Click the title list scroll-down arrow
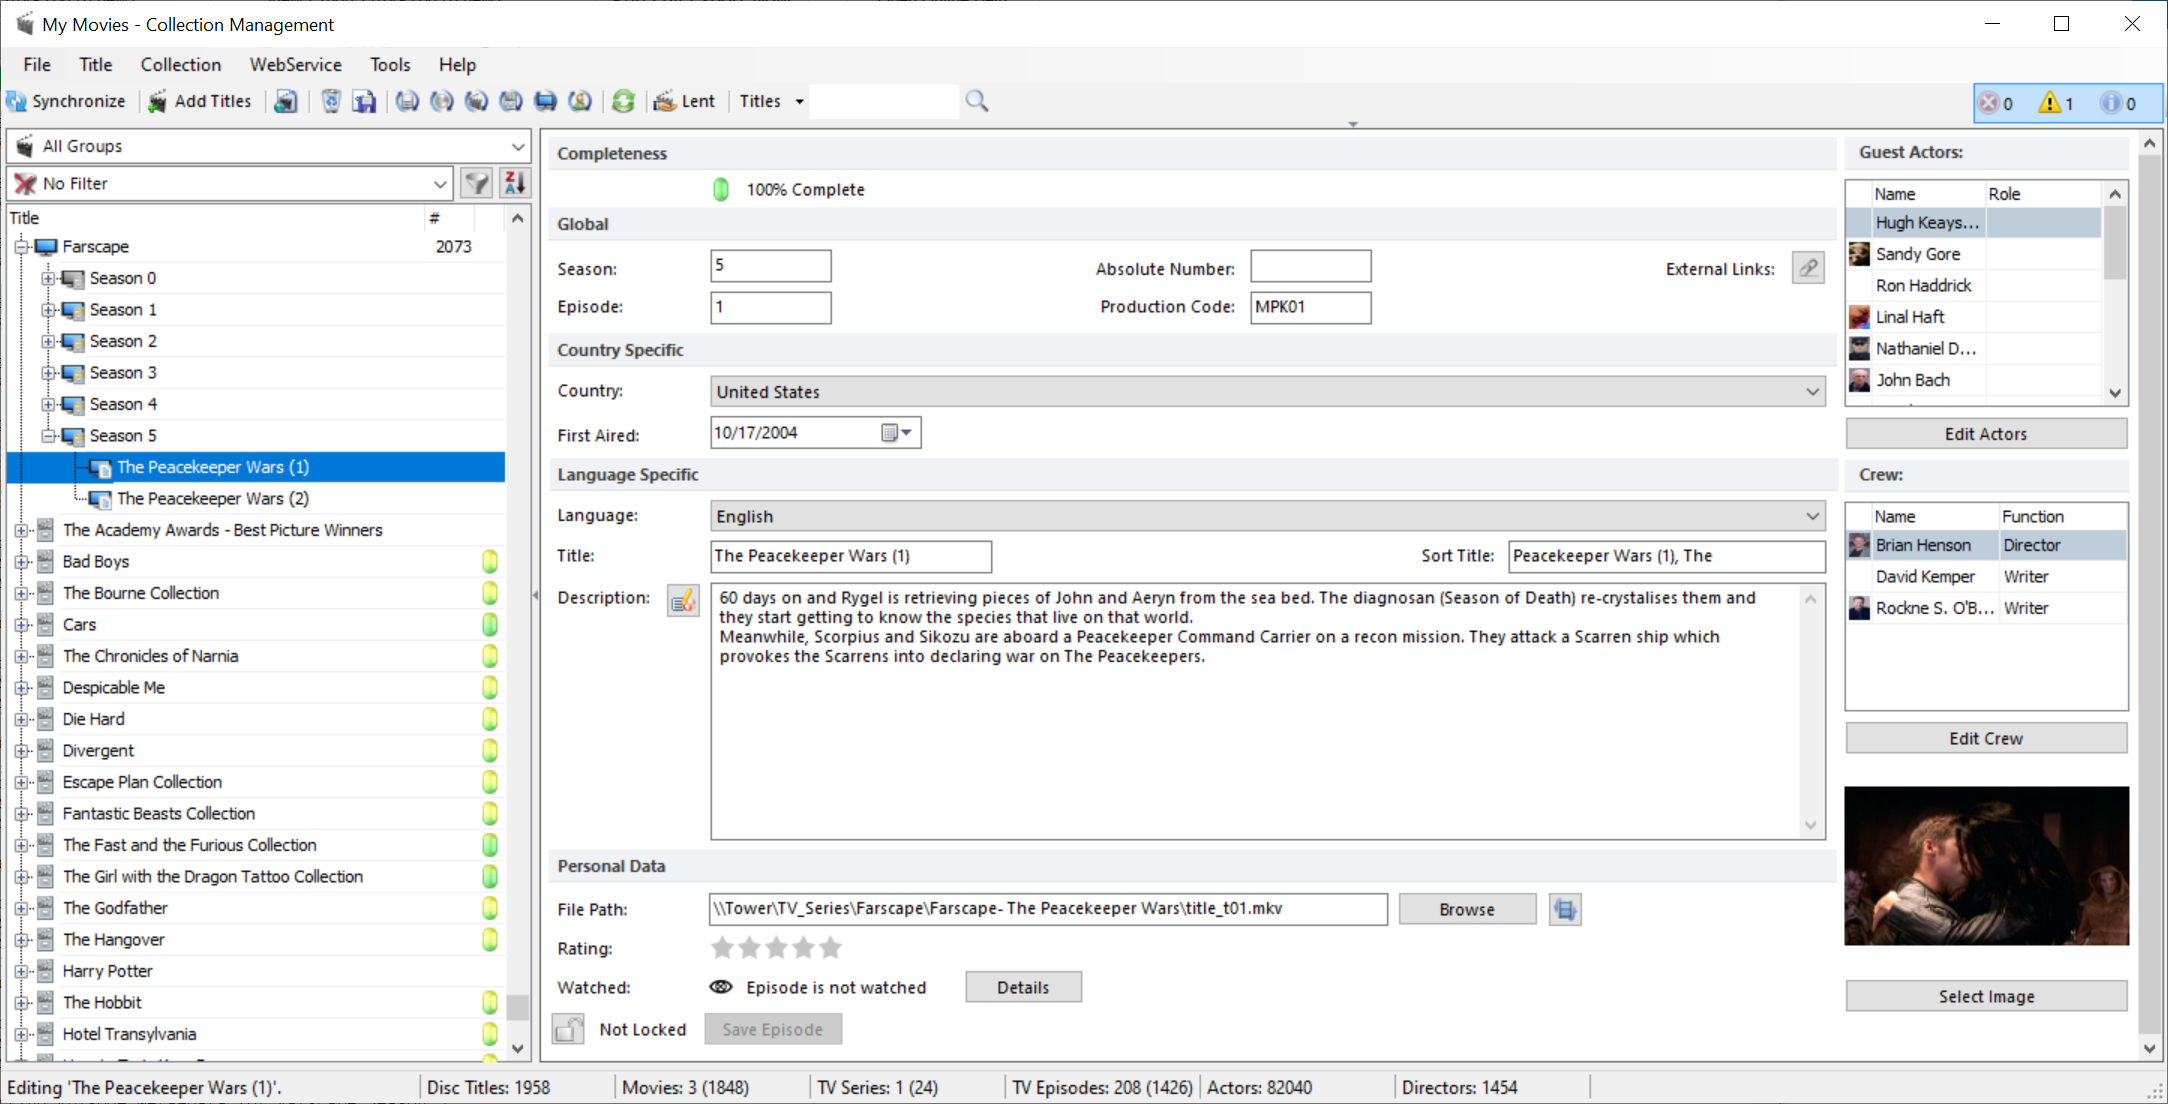Screen dimensions: 2168x1104 pyautogui.click(x=518, y=1048)
